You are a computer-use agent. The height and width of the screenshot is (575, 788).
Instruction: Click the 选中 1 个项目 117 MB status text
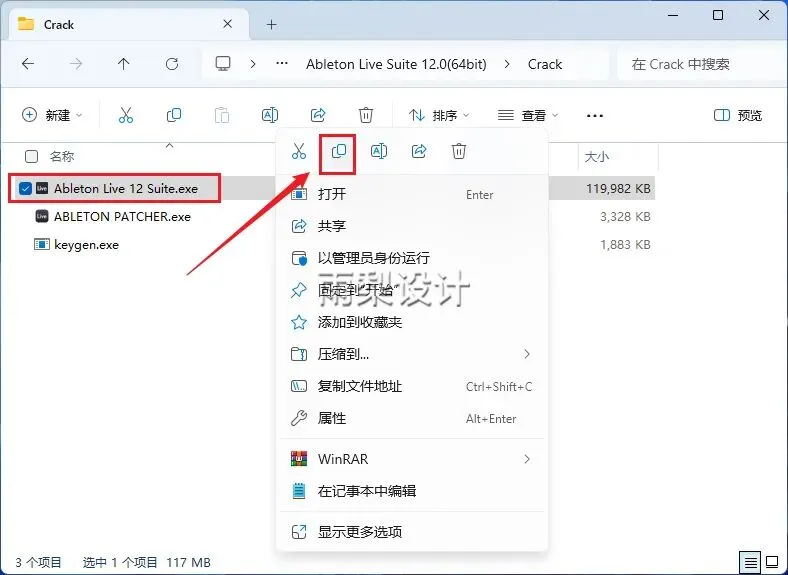147,562
